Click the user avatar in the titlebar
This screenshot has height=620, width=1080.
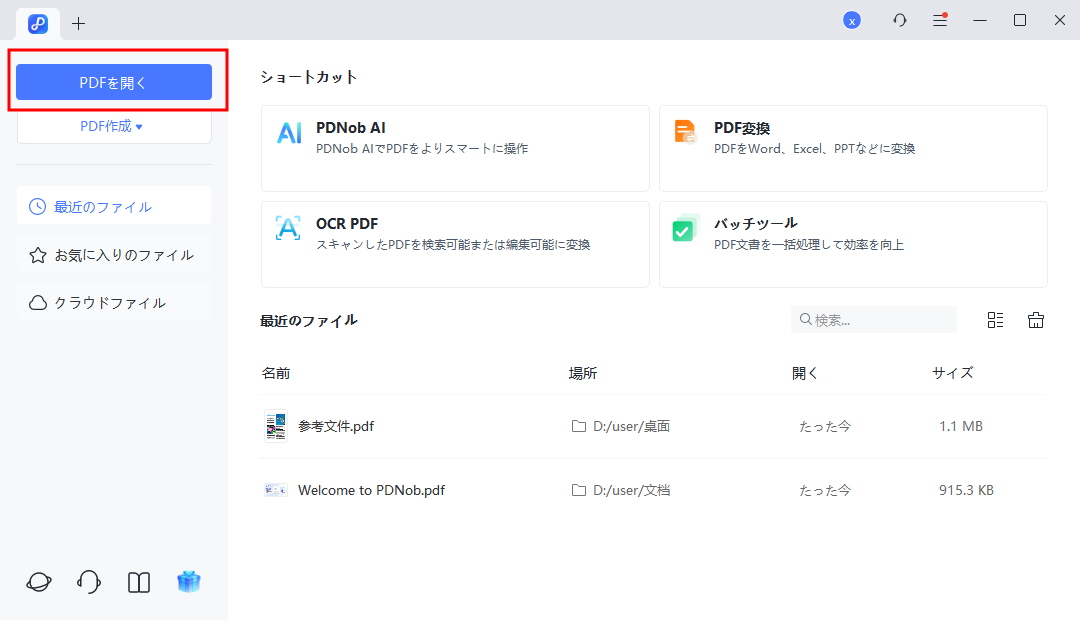852,19
